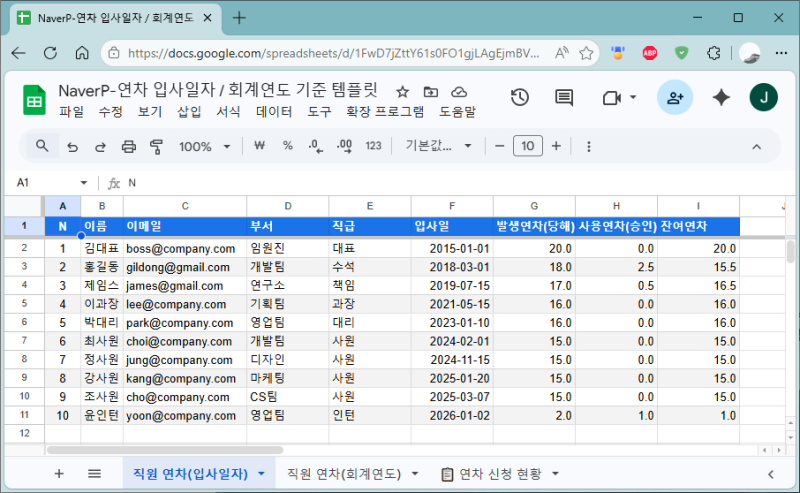
Task: Open the 확장 프로그램 menu
Action: pos(385,112)
